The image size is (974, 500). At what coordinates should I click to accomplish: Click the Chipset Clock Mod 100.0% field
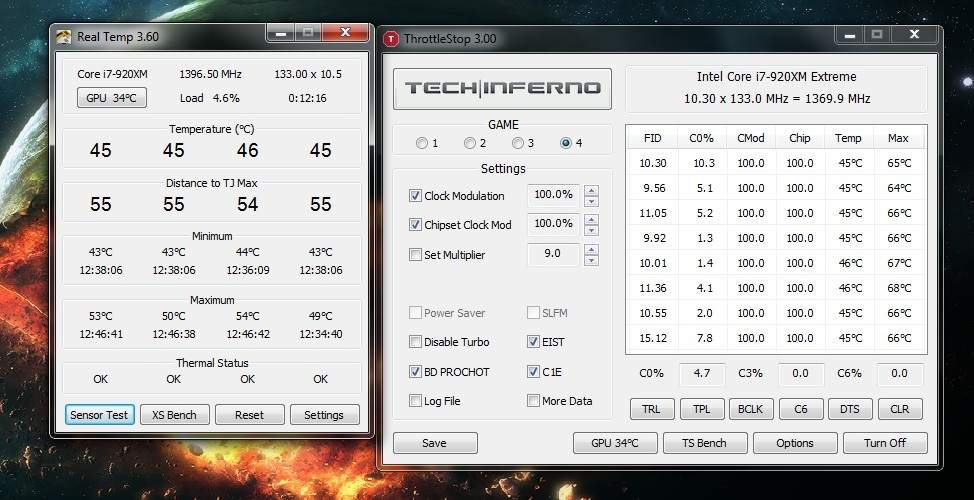(553, 224)
